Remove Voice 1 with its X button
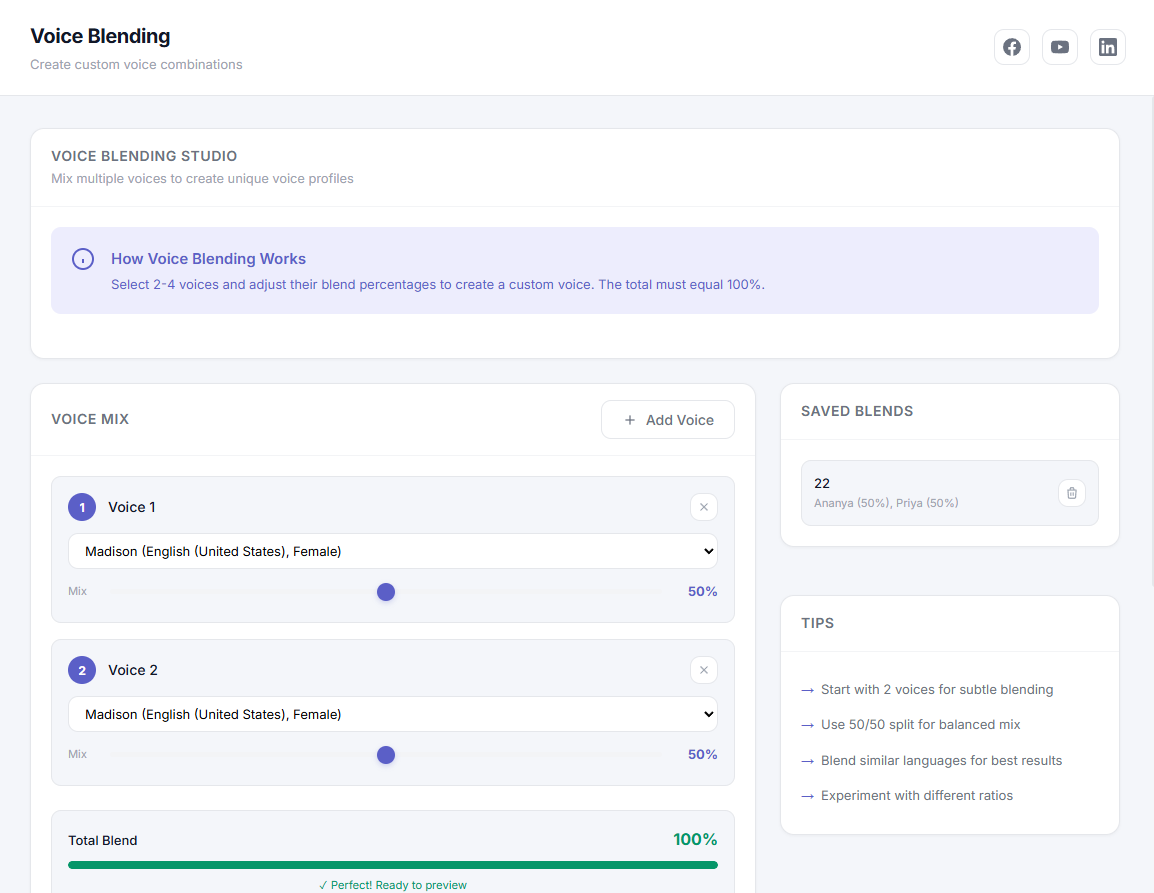 [703, 507]
